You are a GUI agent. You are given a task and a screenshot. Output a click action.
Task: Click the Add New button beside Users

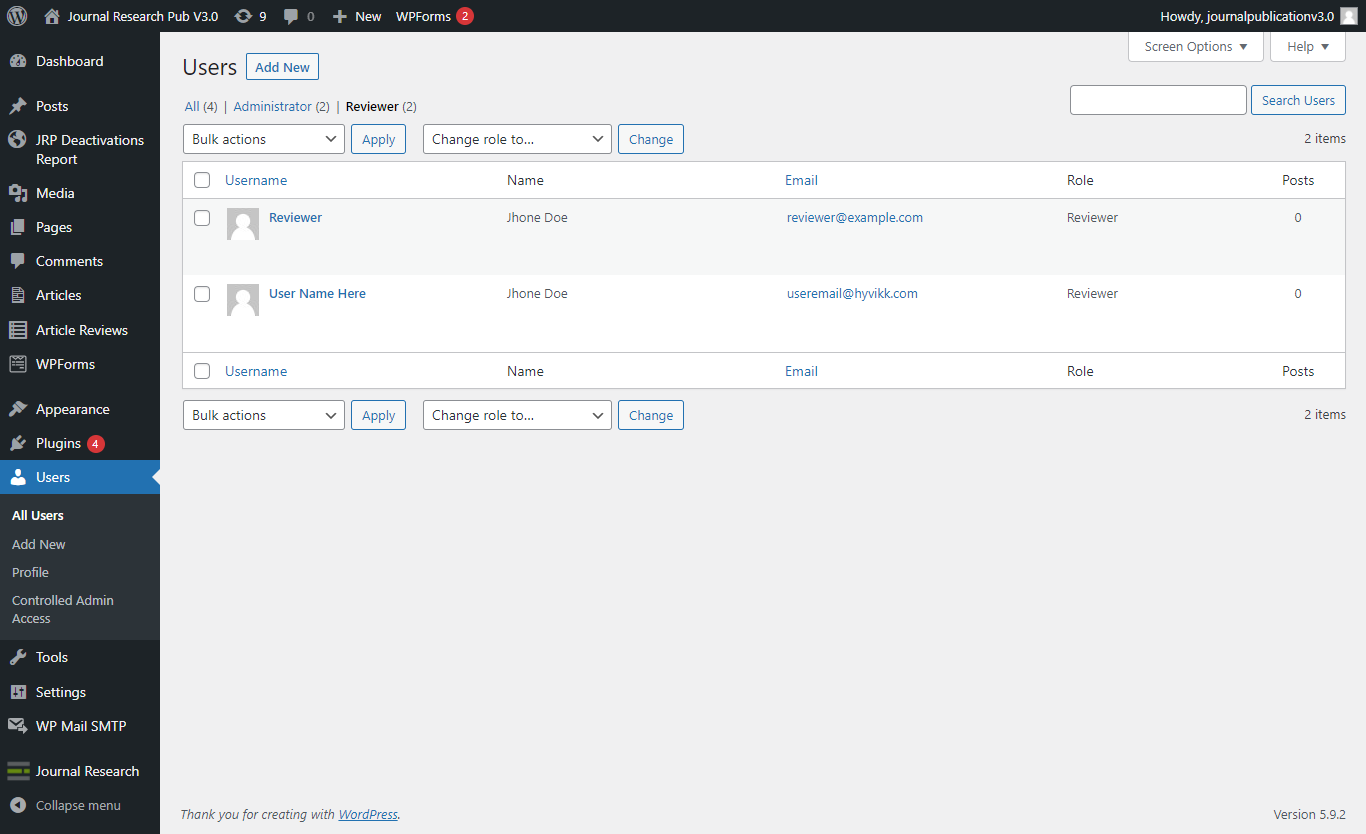[282, 67]
